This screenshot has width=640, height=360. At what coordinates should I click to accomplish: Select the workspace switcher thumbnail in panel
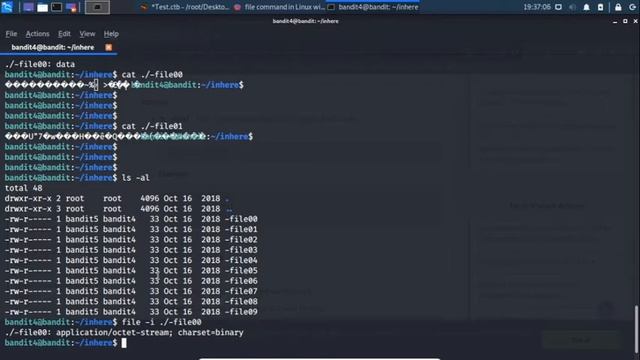(x=97, y=7)
